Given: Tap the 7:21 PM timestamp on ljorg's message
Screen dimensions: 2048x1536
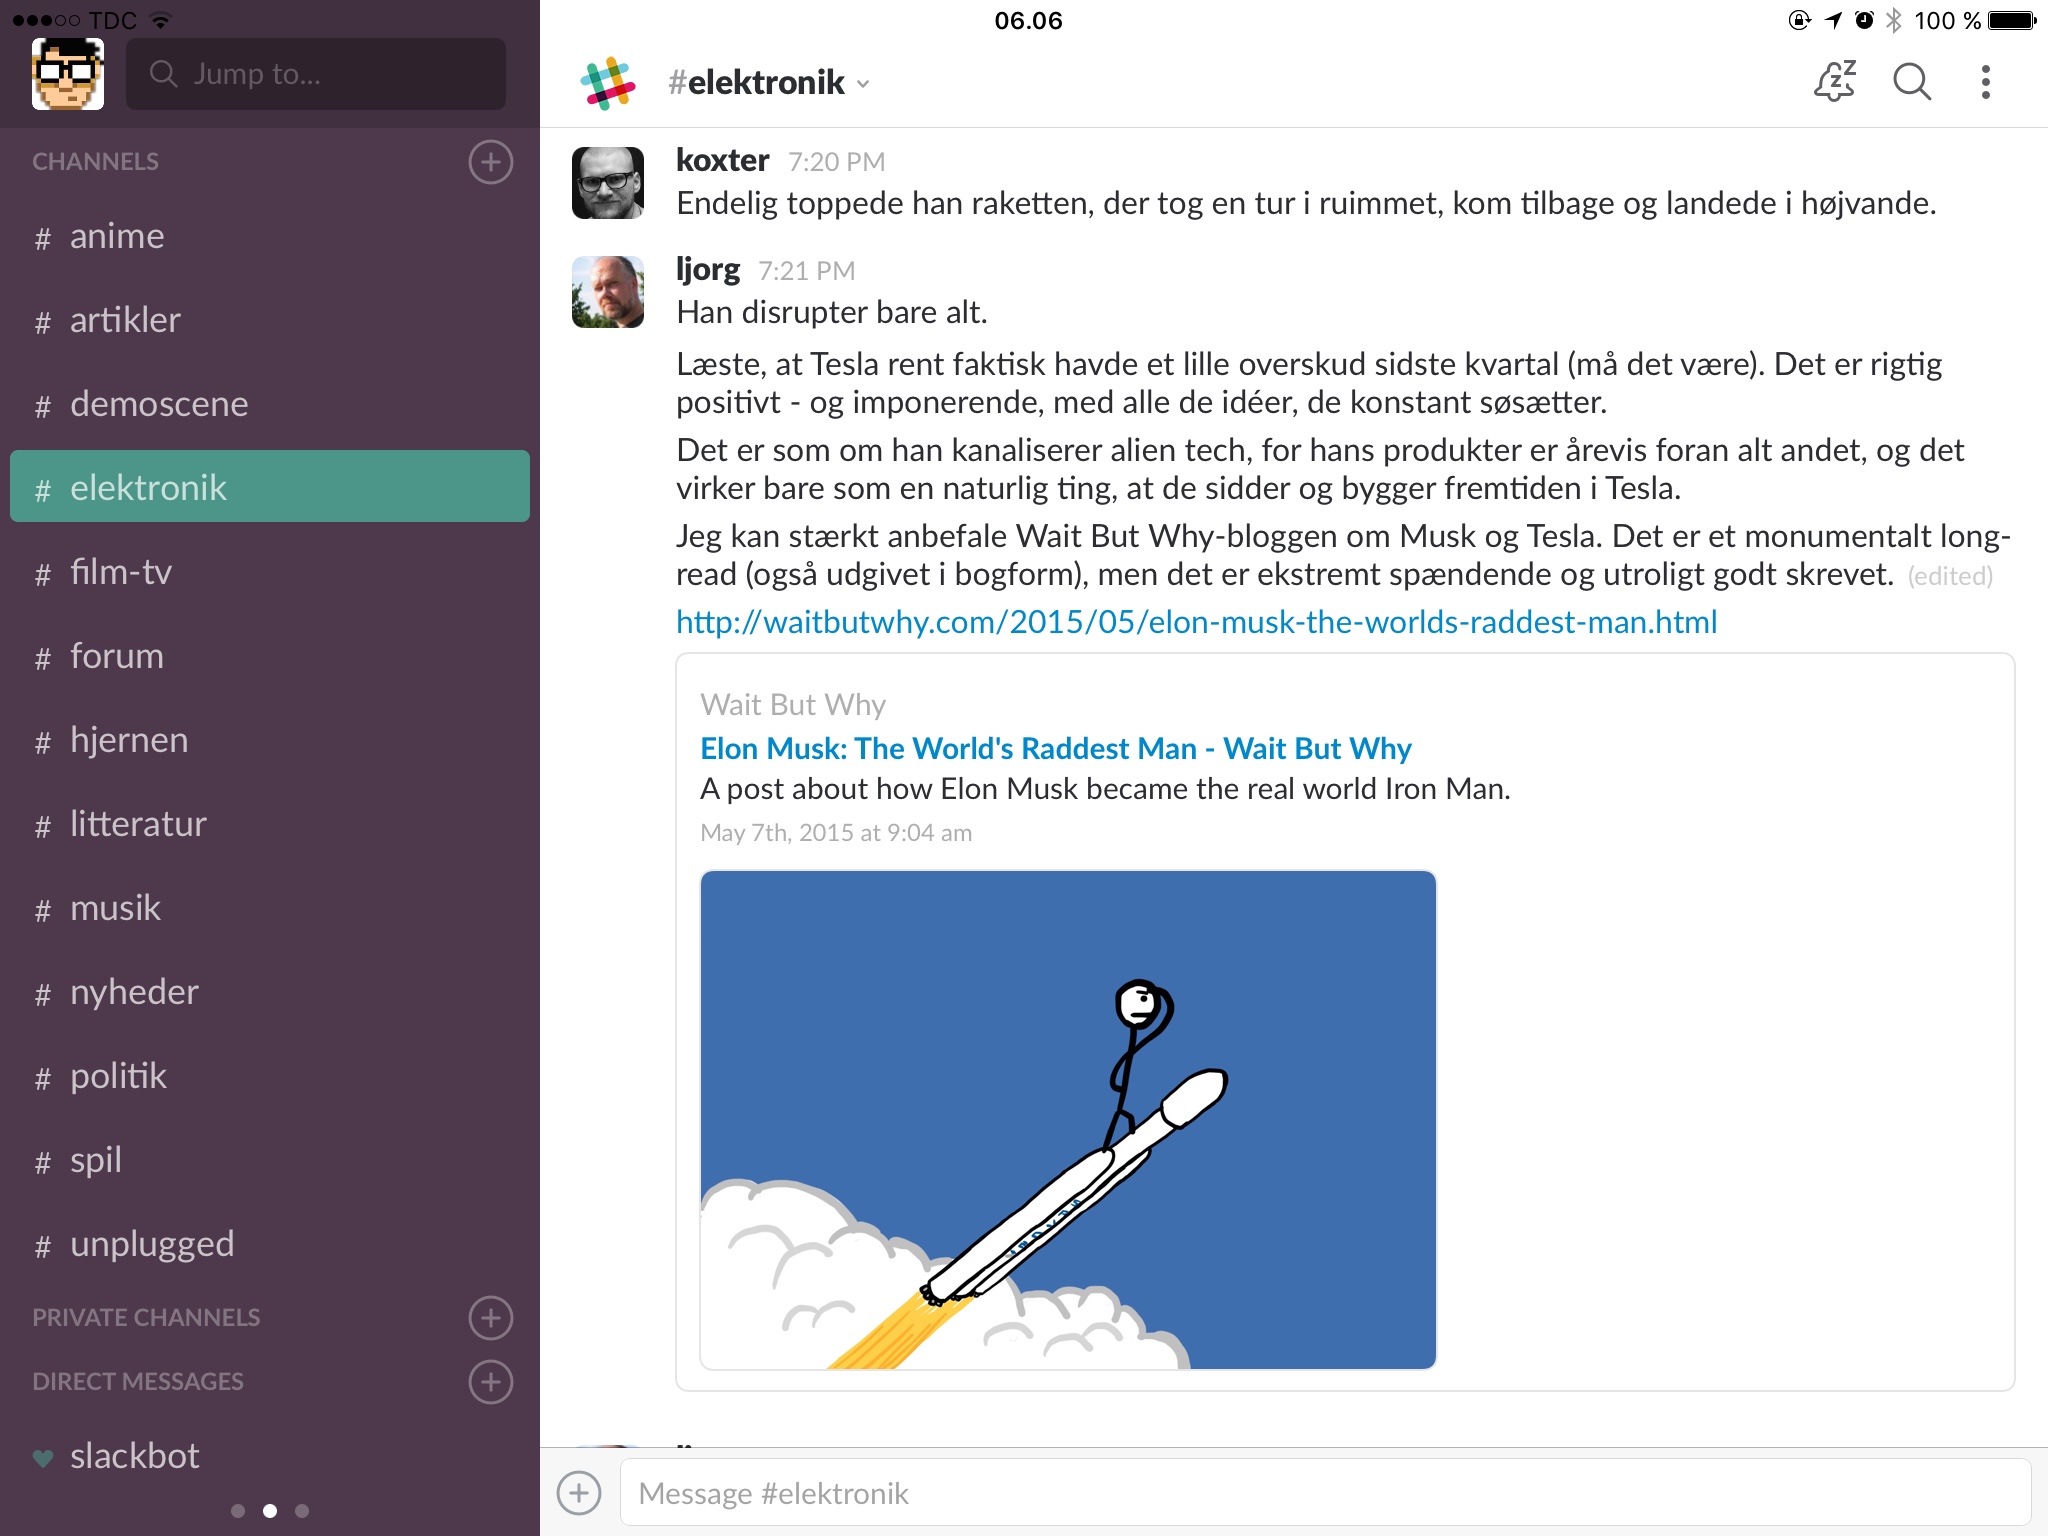Looking at the screenshot, I should [806, 271].
